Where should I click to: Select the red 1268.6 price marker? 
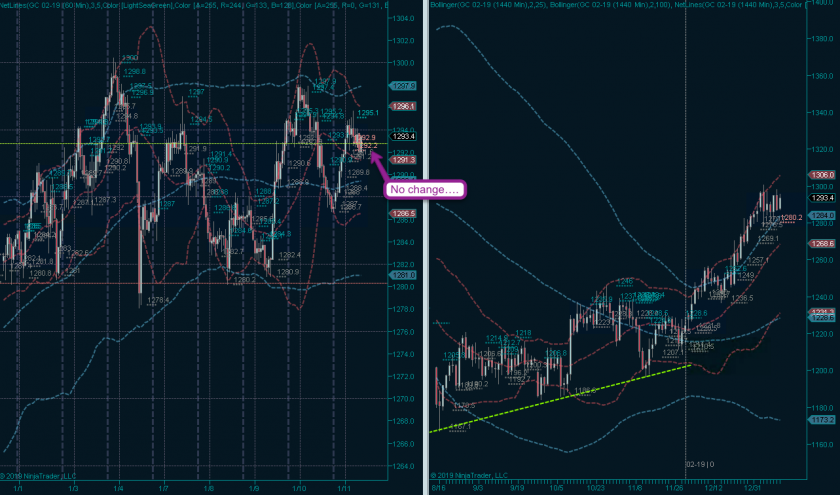pos(822,244)
